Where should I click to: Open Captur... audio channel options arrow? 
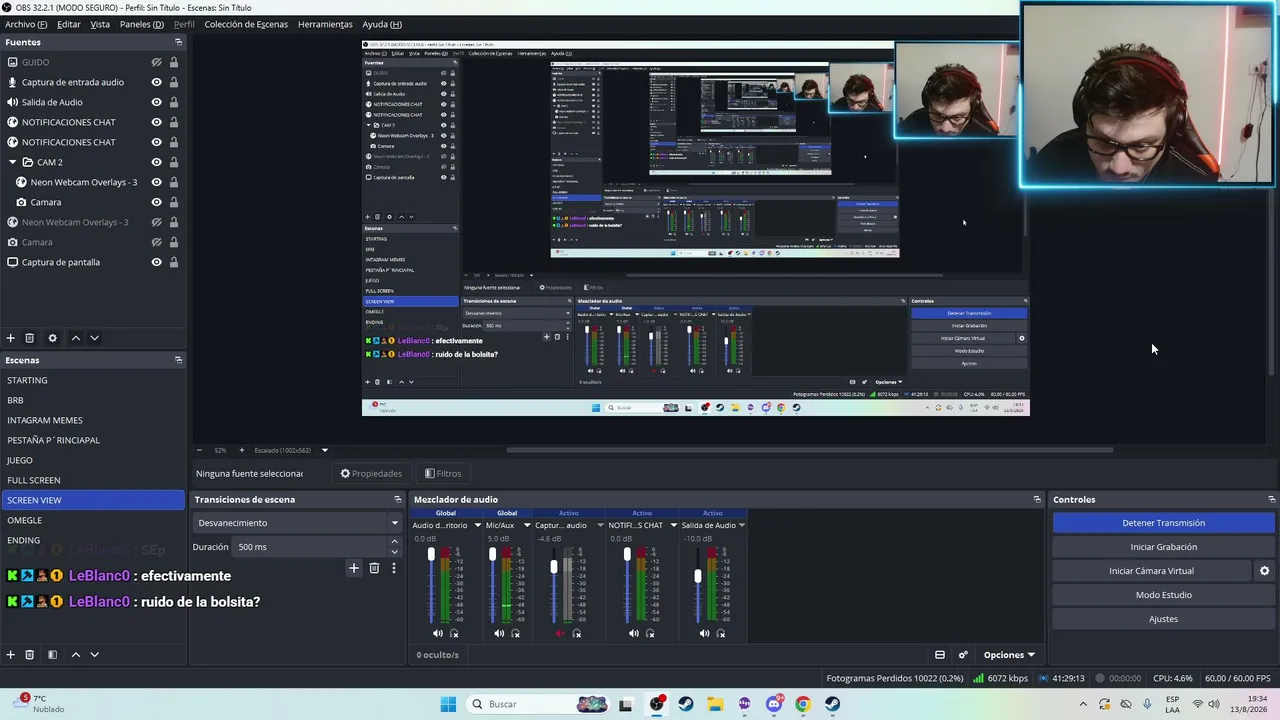(600, 525)
